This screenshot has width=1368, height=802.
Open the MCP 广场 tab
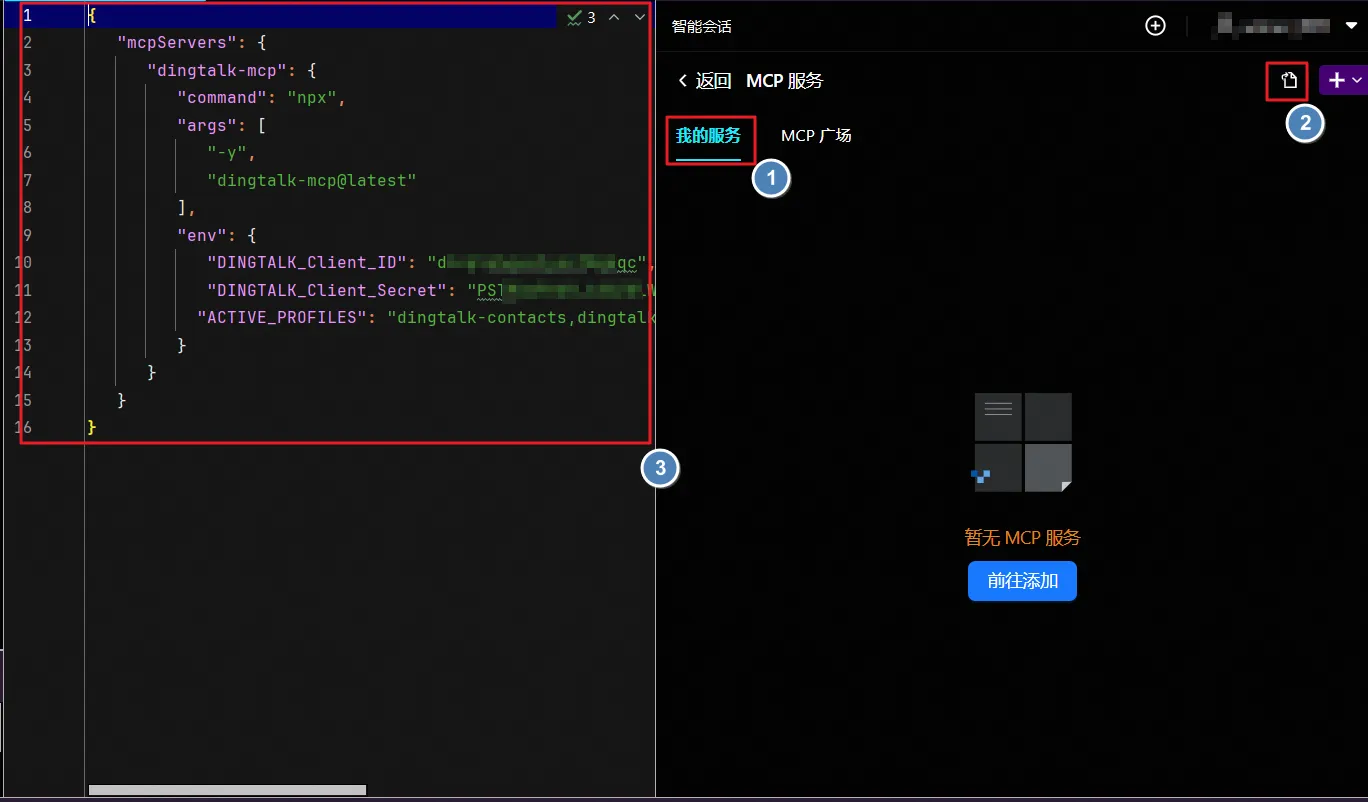tap(816, 136)
